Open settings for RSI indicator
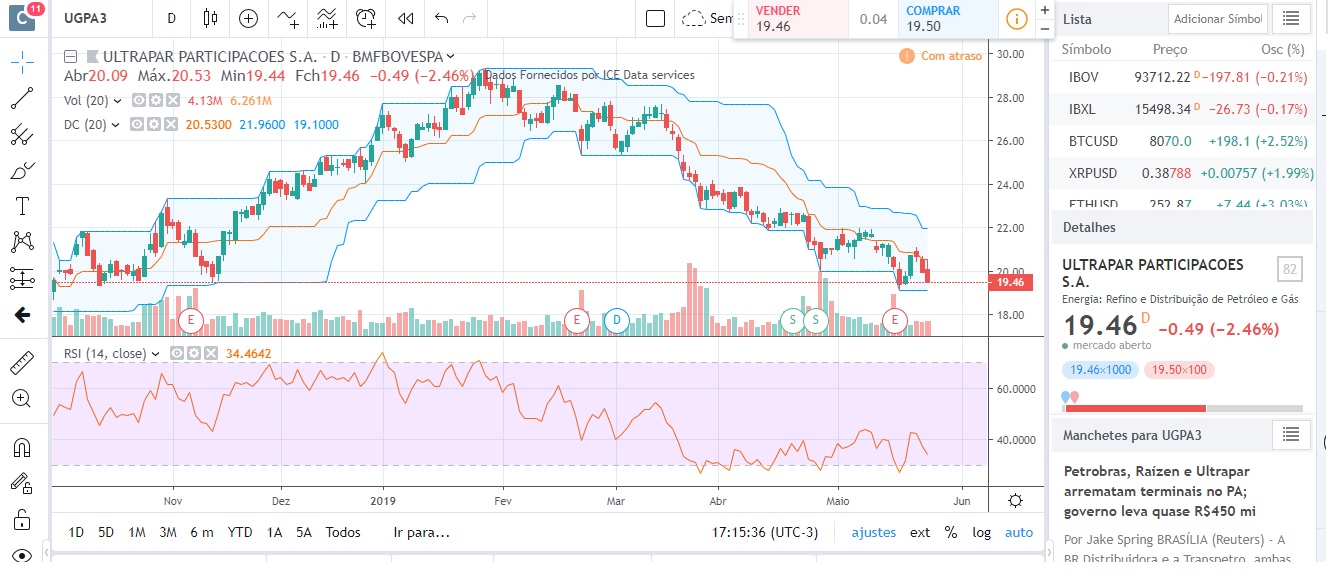The width and height of the screenshot is (1328, 582). tap(193, 353)
